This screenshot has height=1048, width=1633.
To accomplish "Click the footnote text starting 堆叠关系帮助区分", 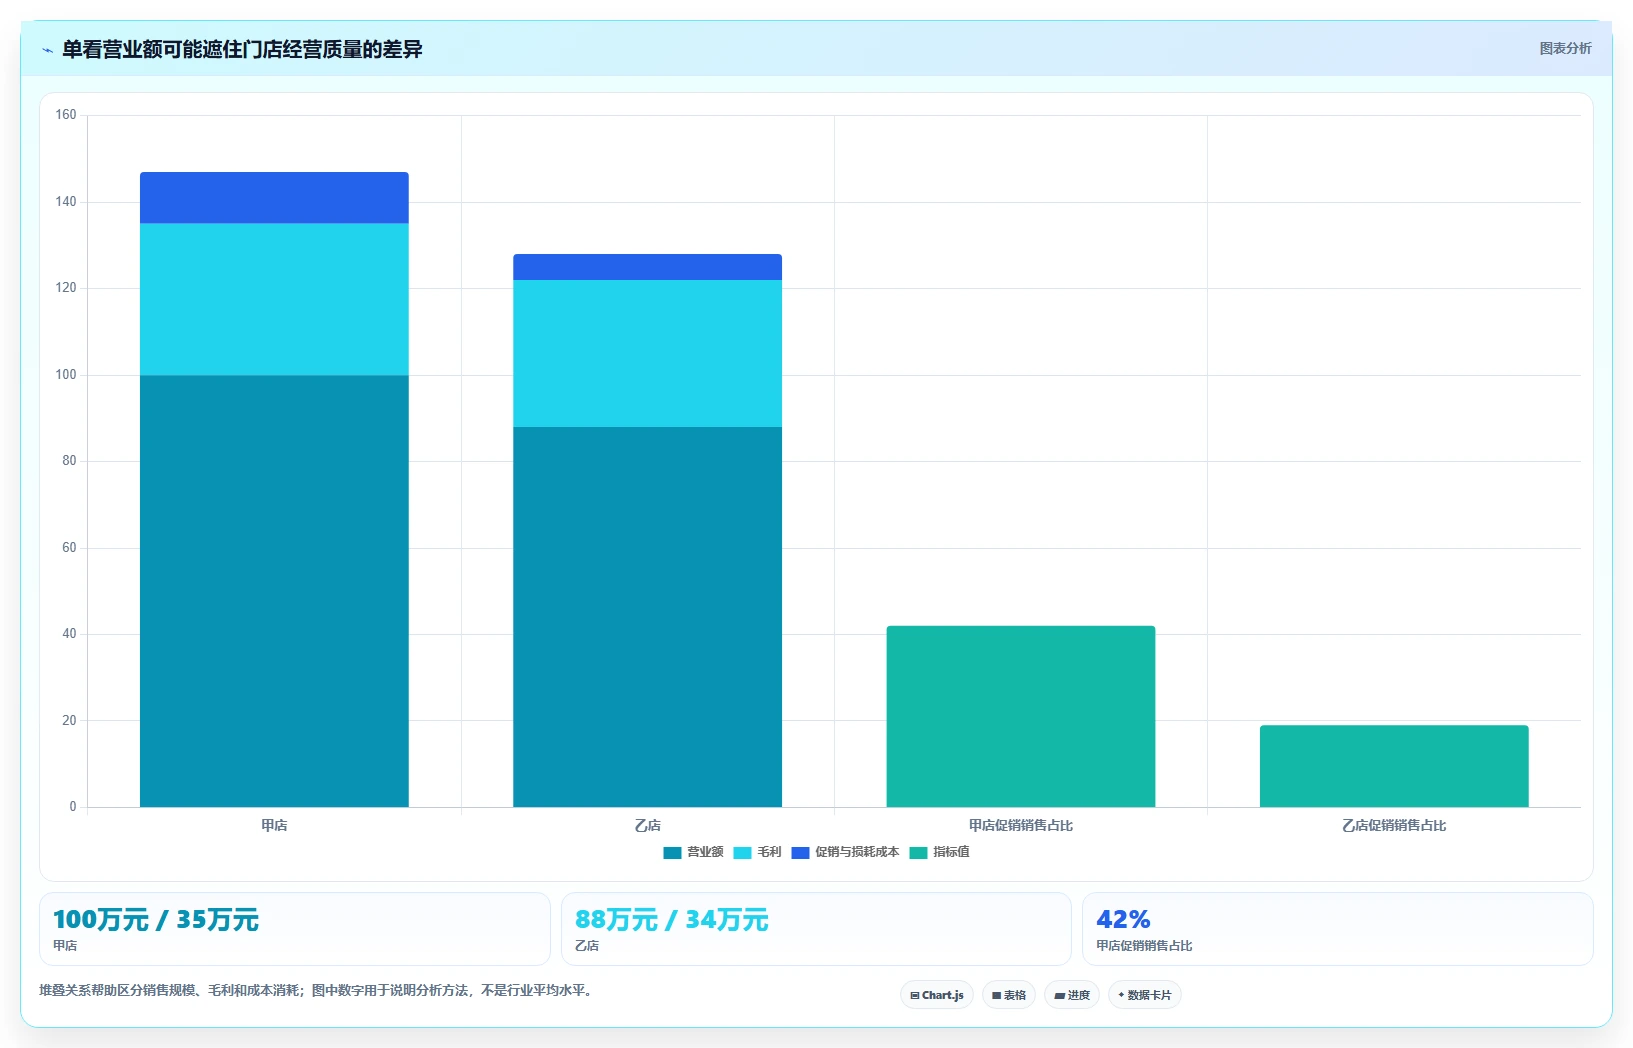I will (317, 991).
